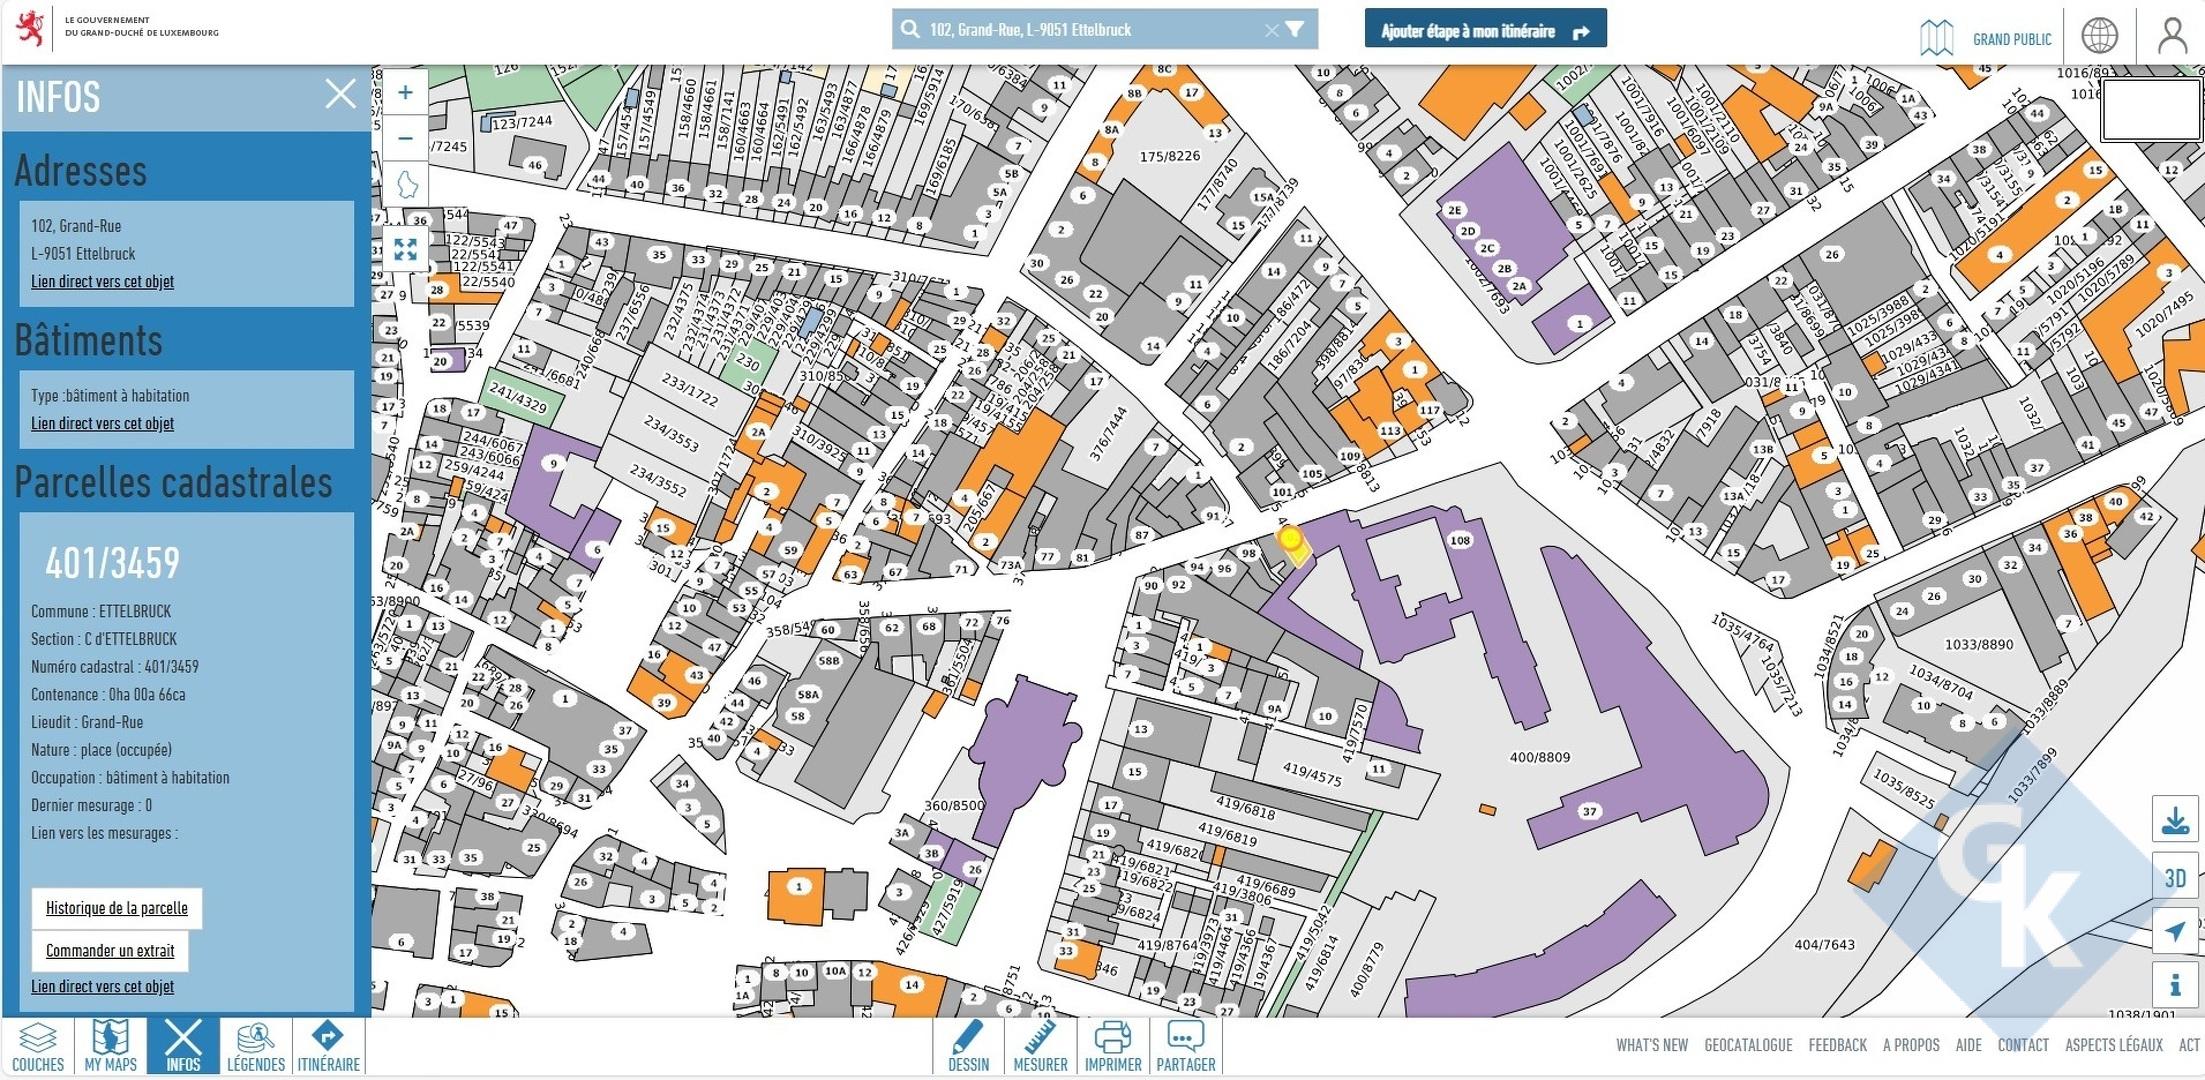2205x1080 pixels.
Task: Open the Partager share tool
Action: pos(1185,1047)
